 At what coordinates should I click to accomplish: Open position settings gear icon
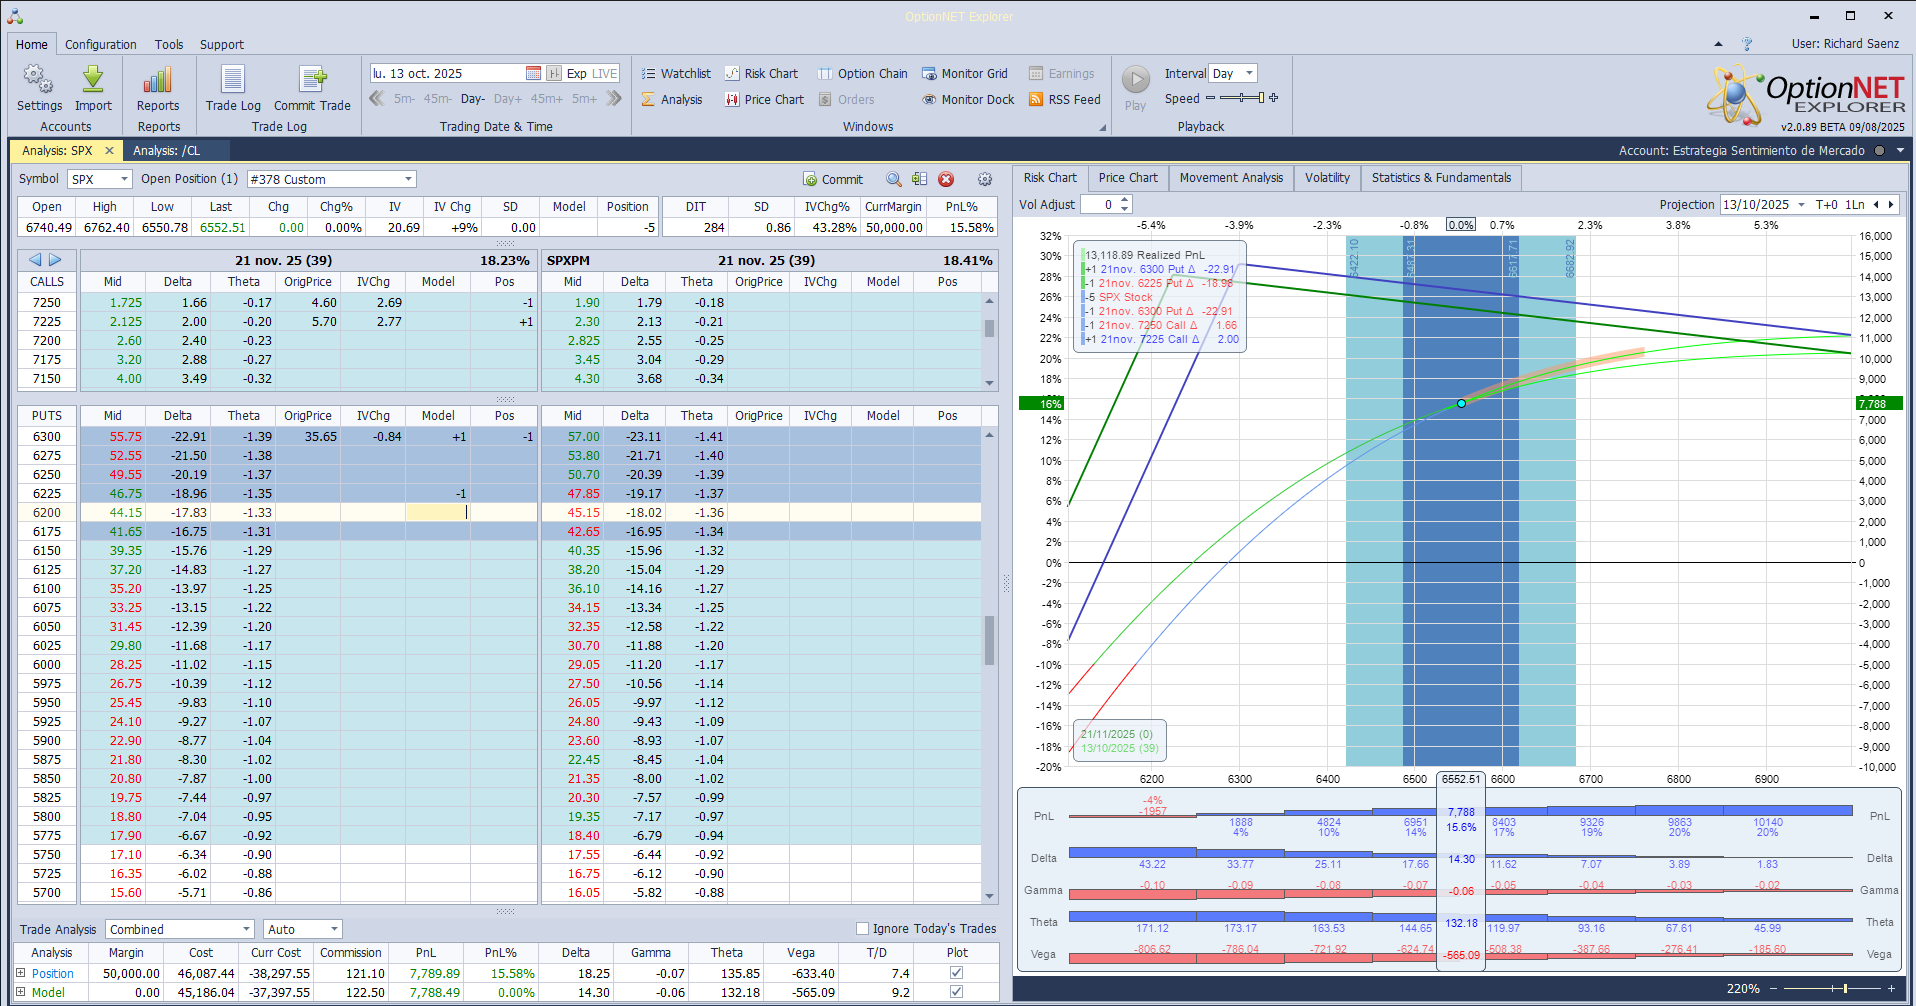985,179
